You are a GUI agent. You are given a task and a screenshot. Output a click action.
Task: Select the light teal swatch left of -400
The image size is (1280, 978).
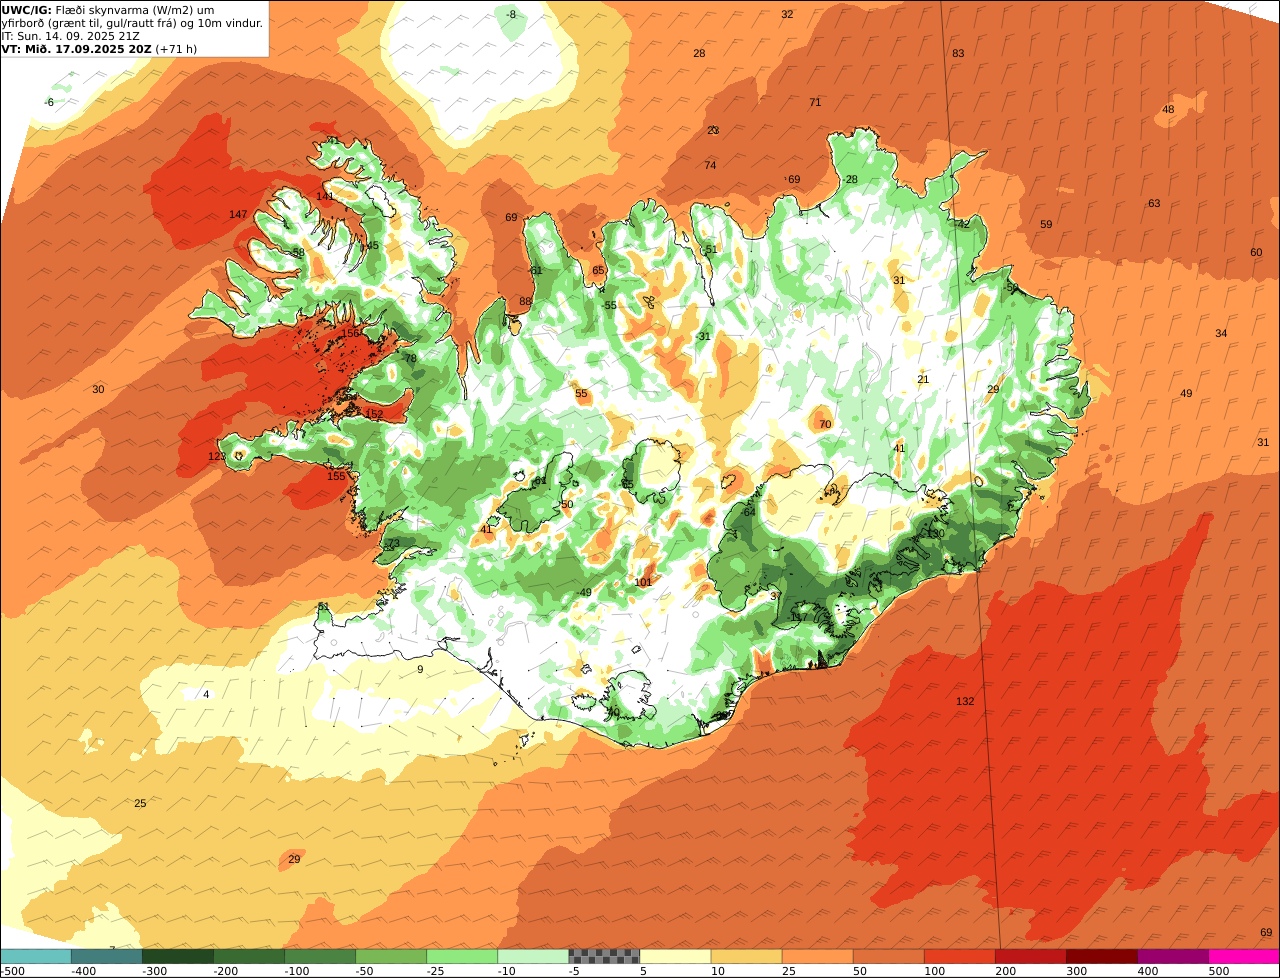pyautogui.click(x=35, y=956)
